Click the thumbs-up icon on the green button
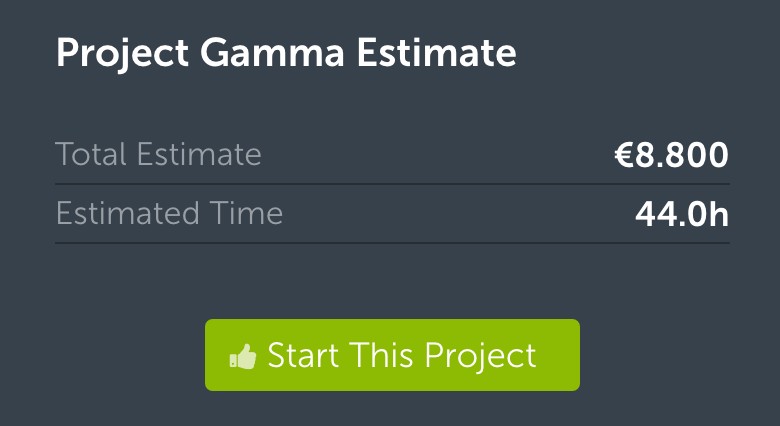Screen dimensions: 780x426 (x=243, y=356)
